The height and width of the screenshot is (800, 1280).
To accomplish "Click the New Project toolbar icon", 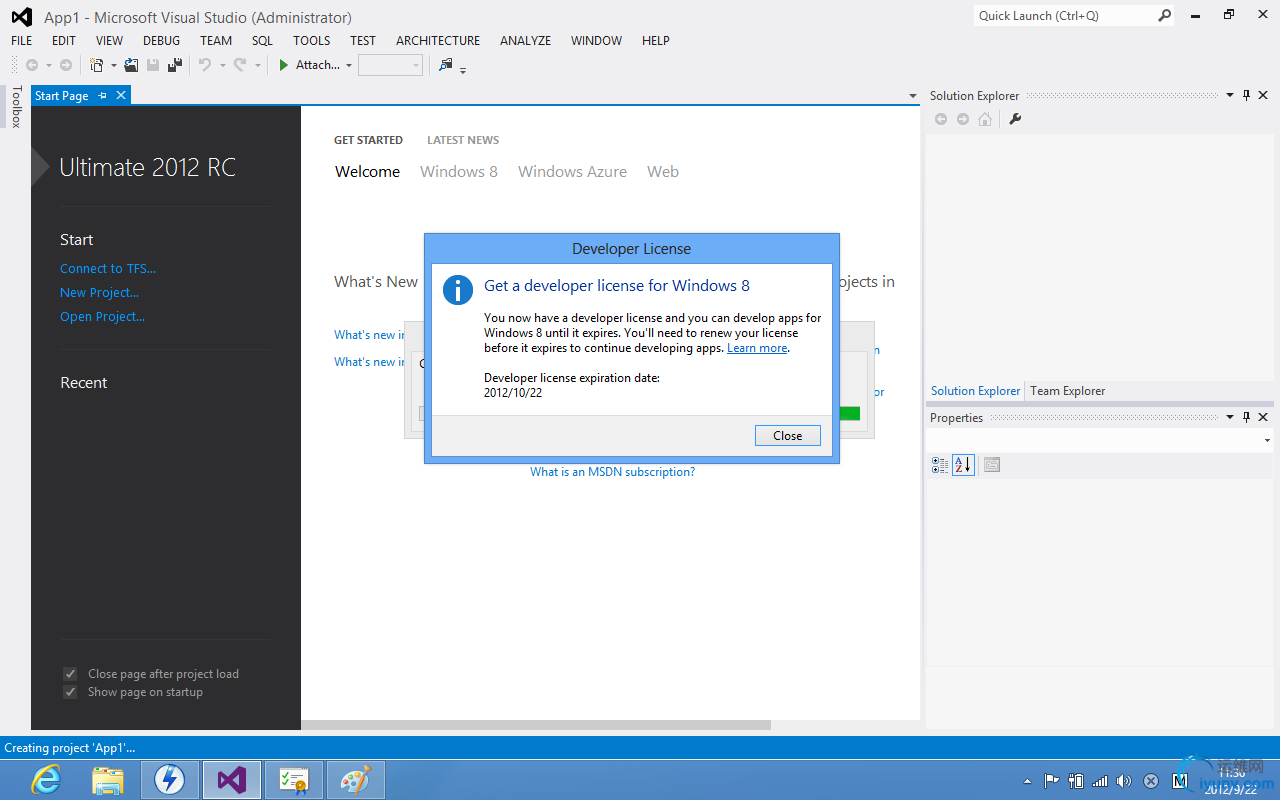I will (97, 65).
